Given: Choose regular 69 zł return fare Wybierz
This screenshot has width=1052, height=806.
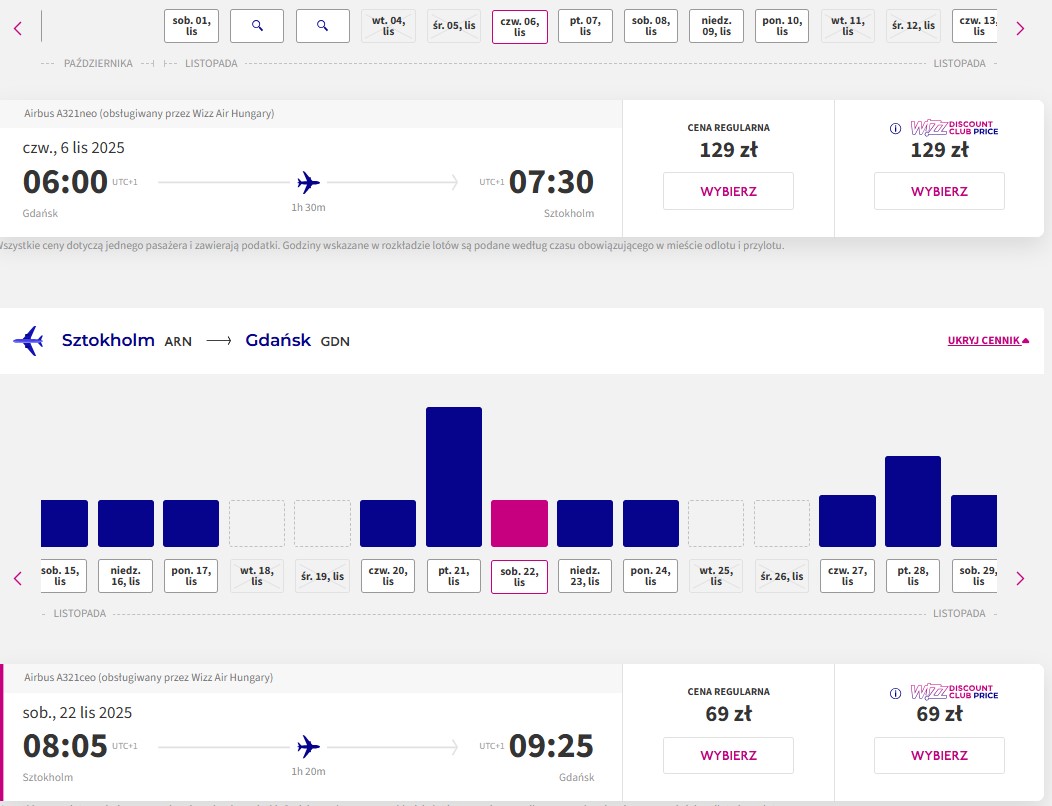Looking at the screenshot, I should [x=729, y=755].
